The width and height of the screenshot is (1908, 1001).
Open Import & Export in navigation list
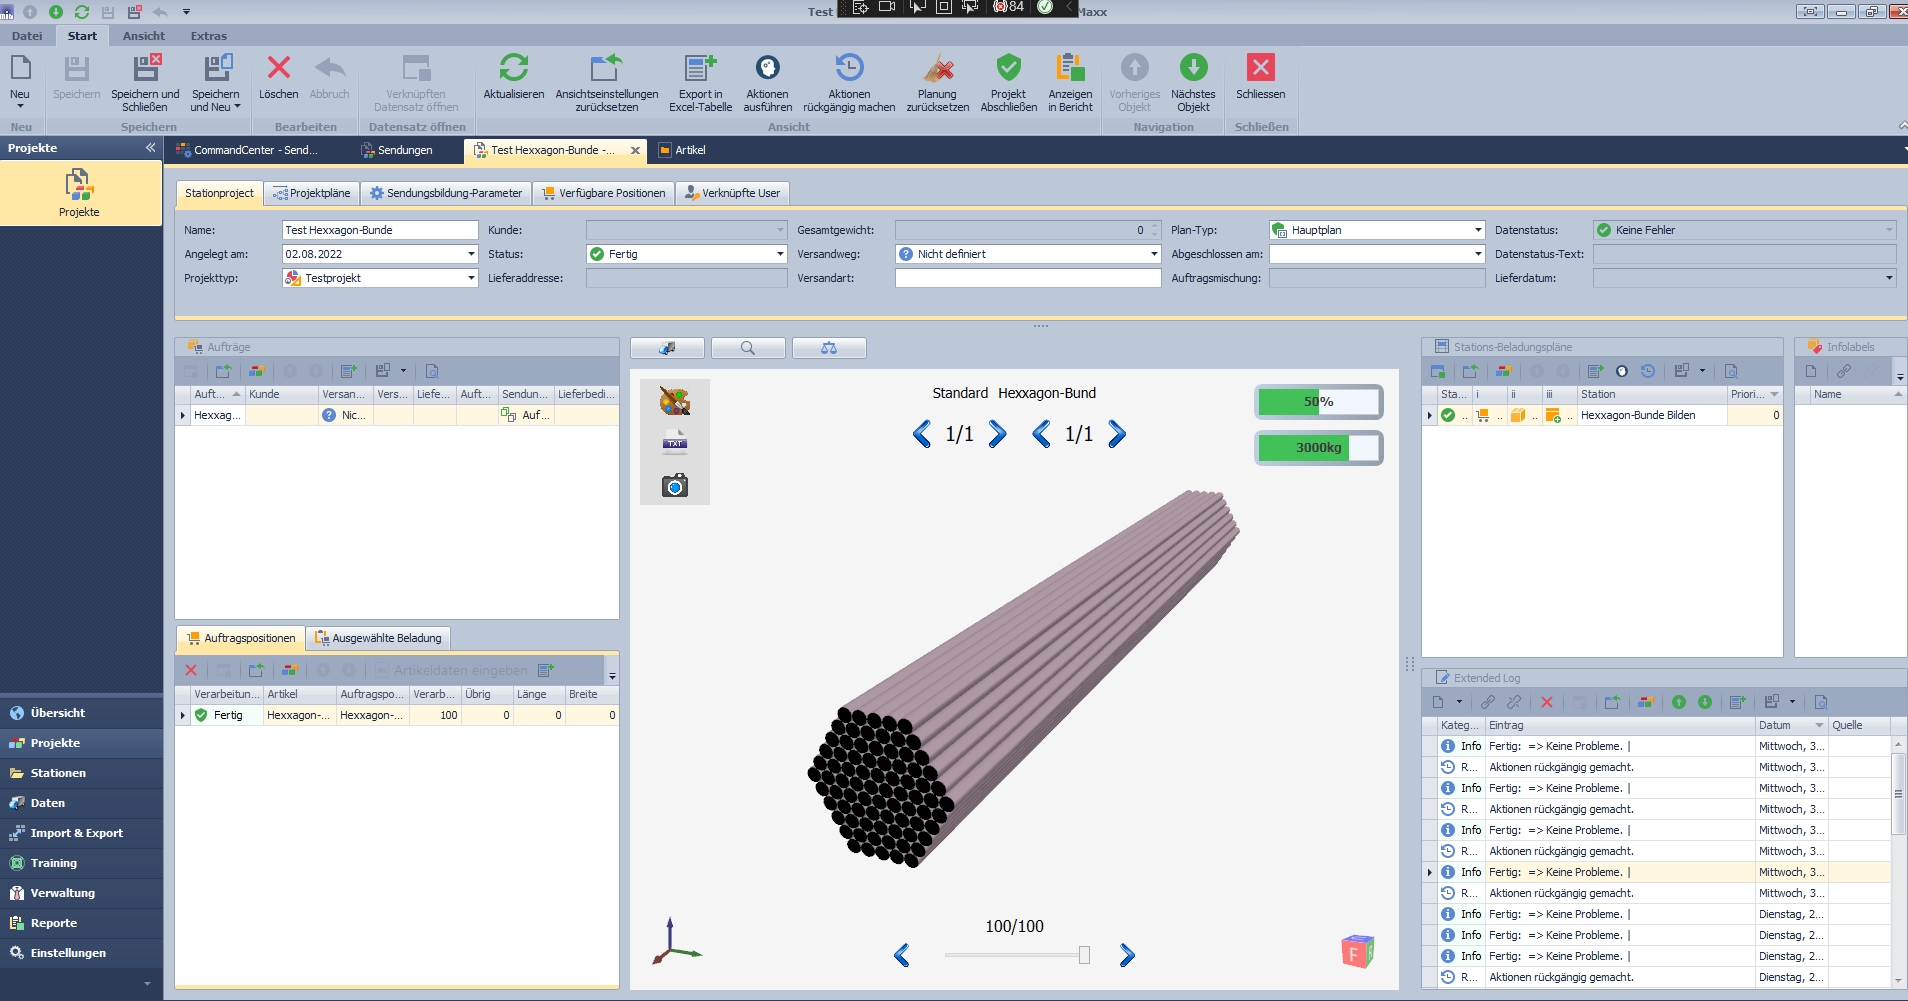[81, 833]
